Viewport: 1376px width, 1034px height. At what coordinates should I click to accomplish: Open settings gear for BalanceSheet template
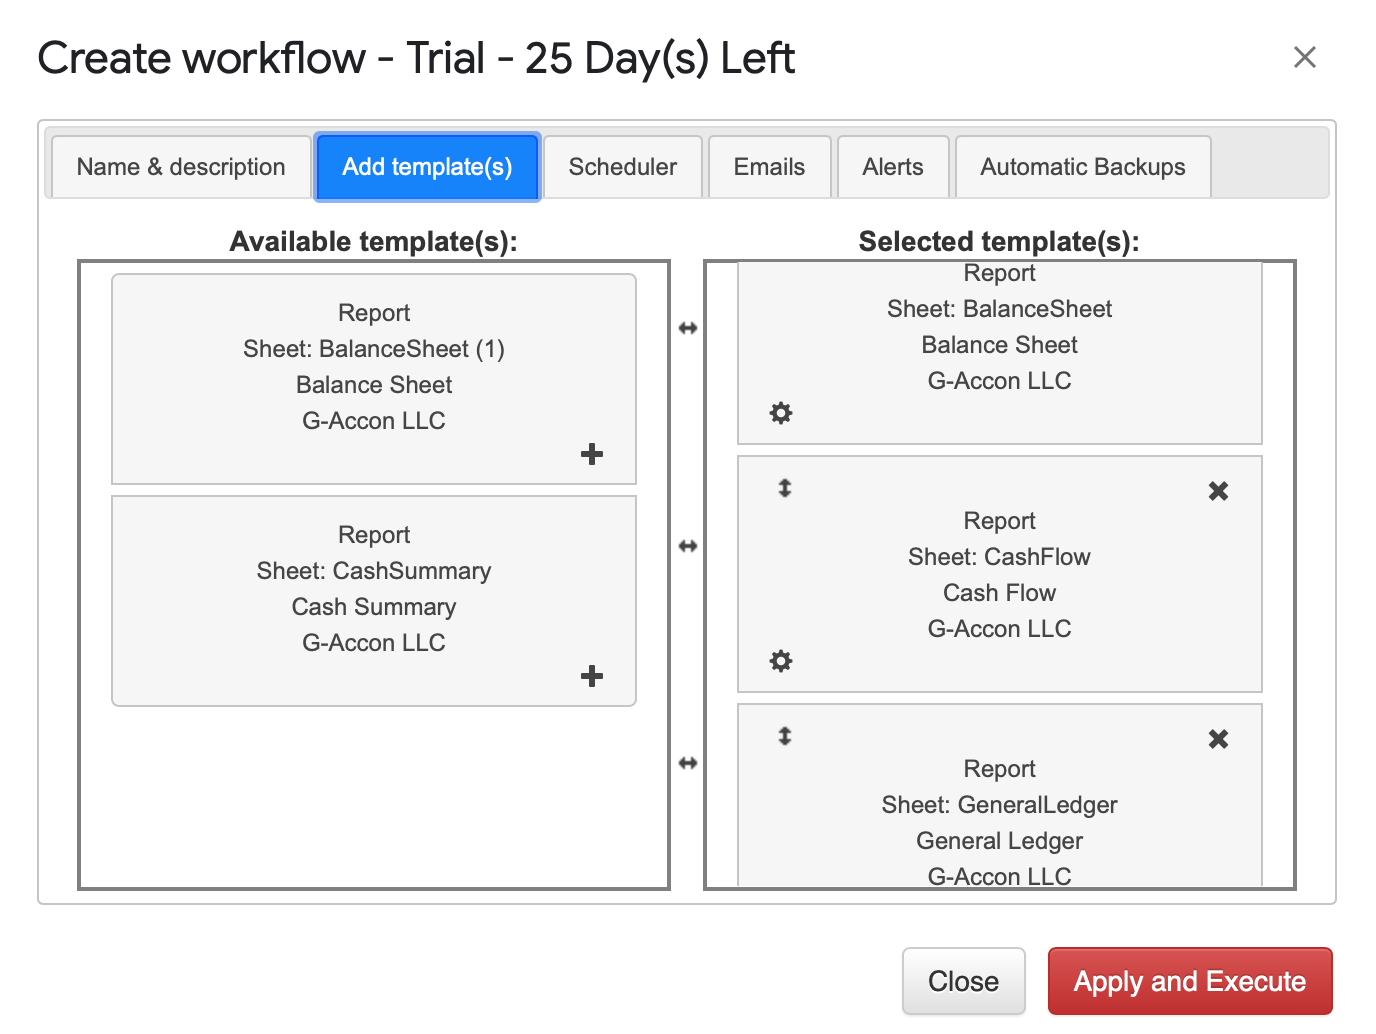tap(781, 413)
